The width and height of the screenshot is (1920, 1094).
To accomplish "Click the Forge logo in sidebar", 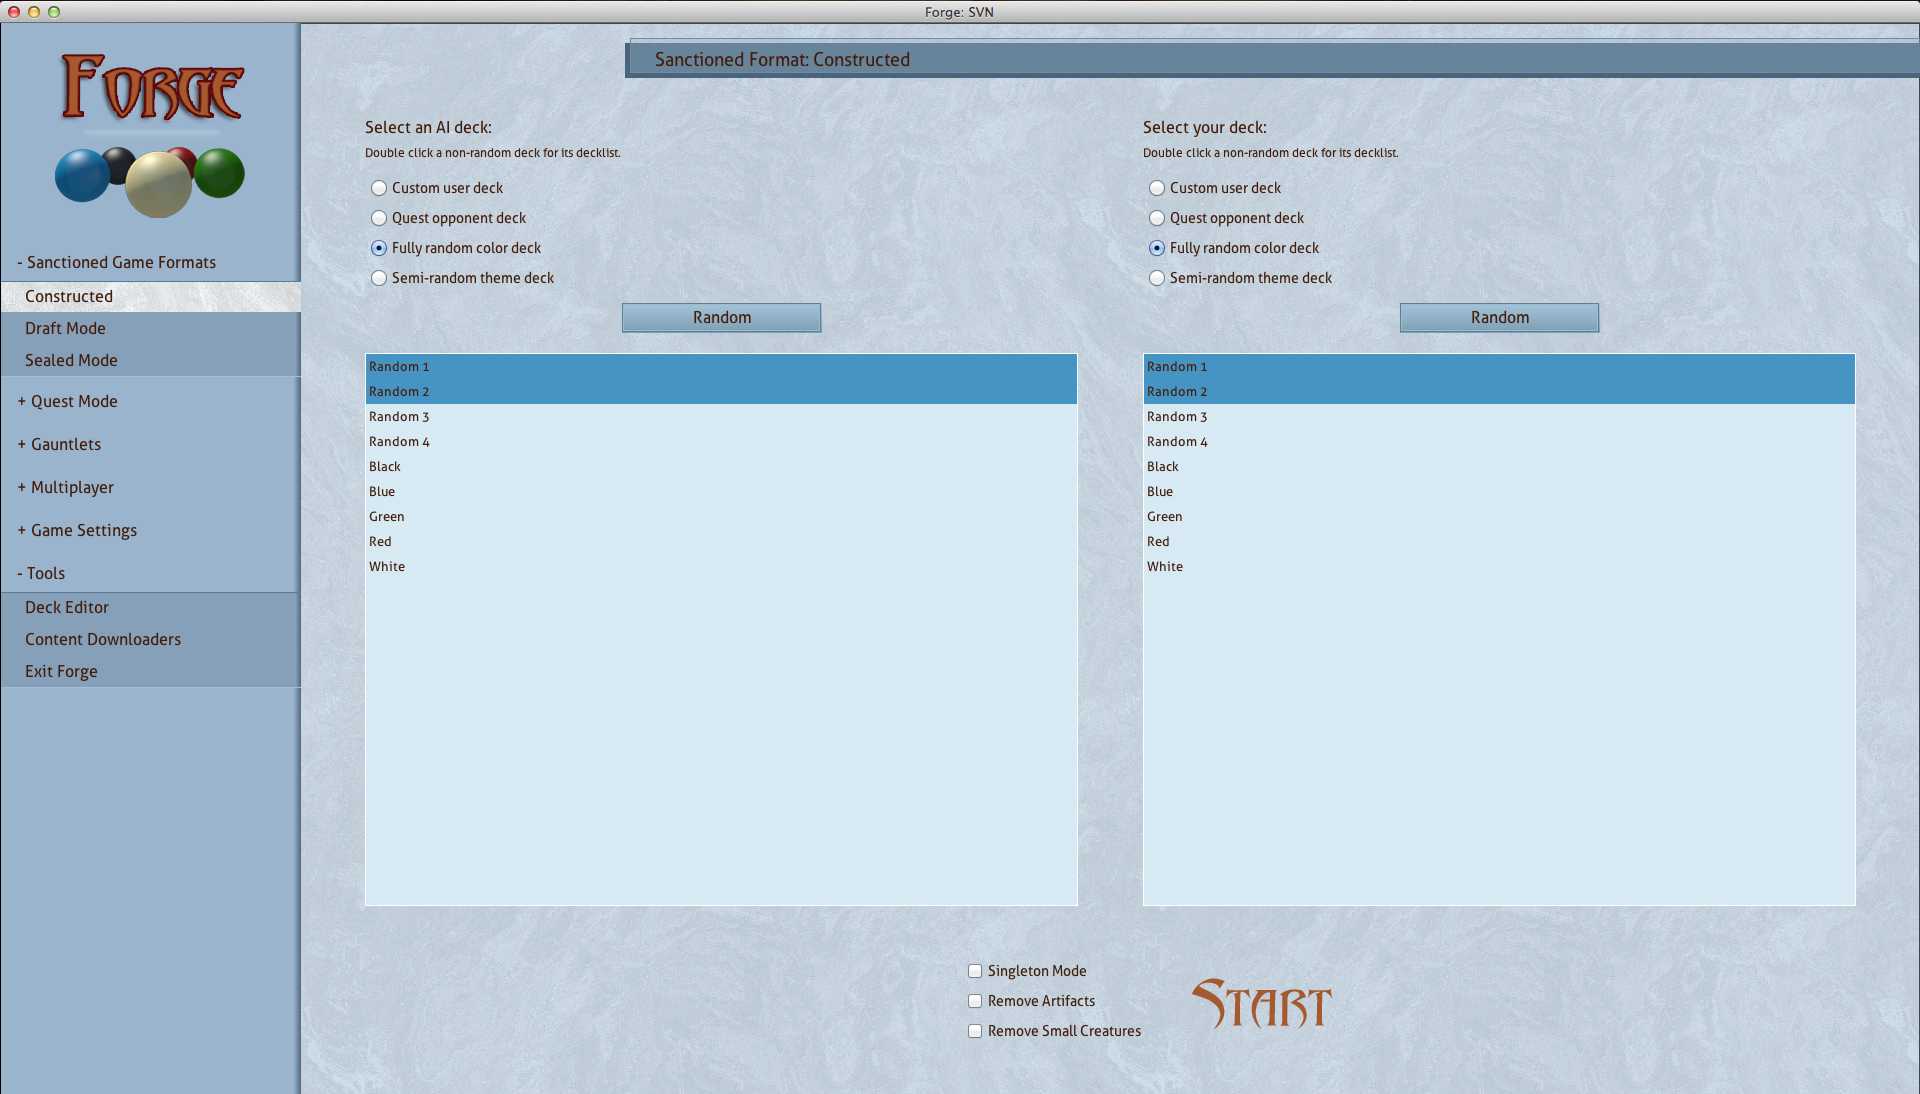I will pyautogui.click(x=151, y=88).
